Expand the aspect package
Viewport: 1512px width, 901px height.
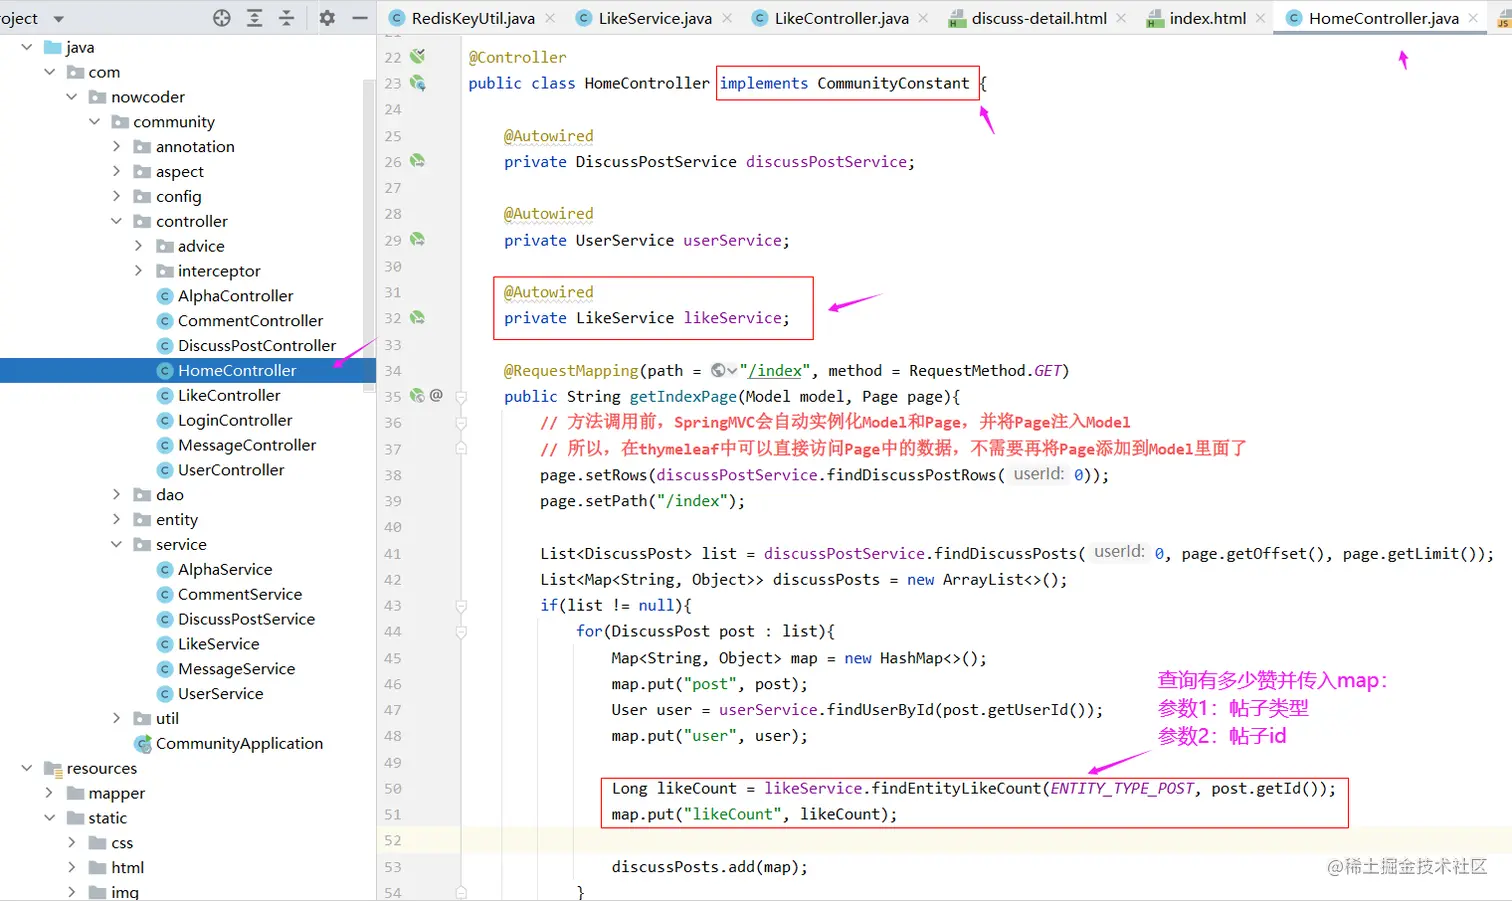click(x=116, y=171)
